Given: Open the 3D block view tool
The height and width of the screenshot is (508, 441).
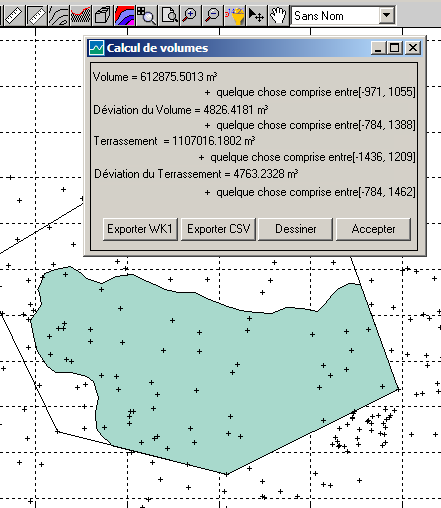Looking at the screenshot, I should 102,15.
